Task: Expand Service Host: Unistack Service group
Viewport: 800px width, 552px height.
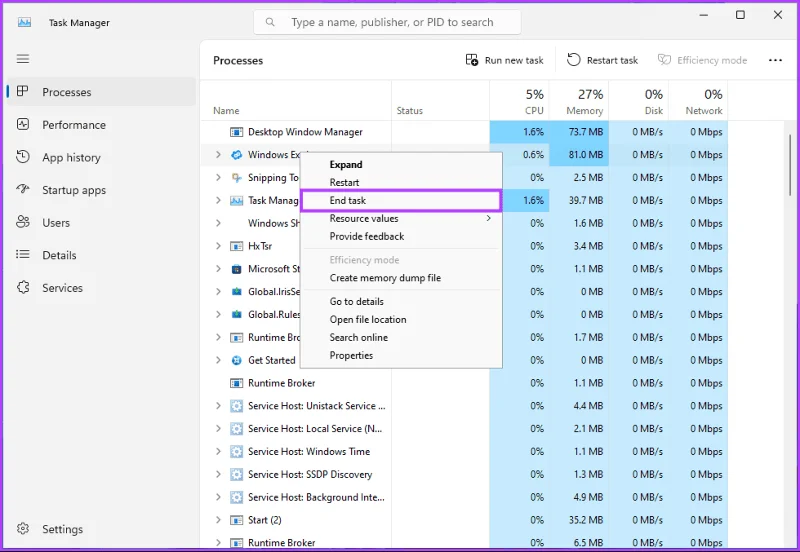Action: pos(218,406)
